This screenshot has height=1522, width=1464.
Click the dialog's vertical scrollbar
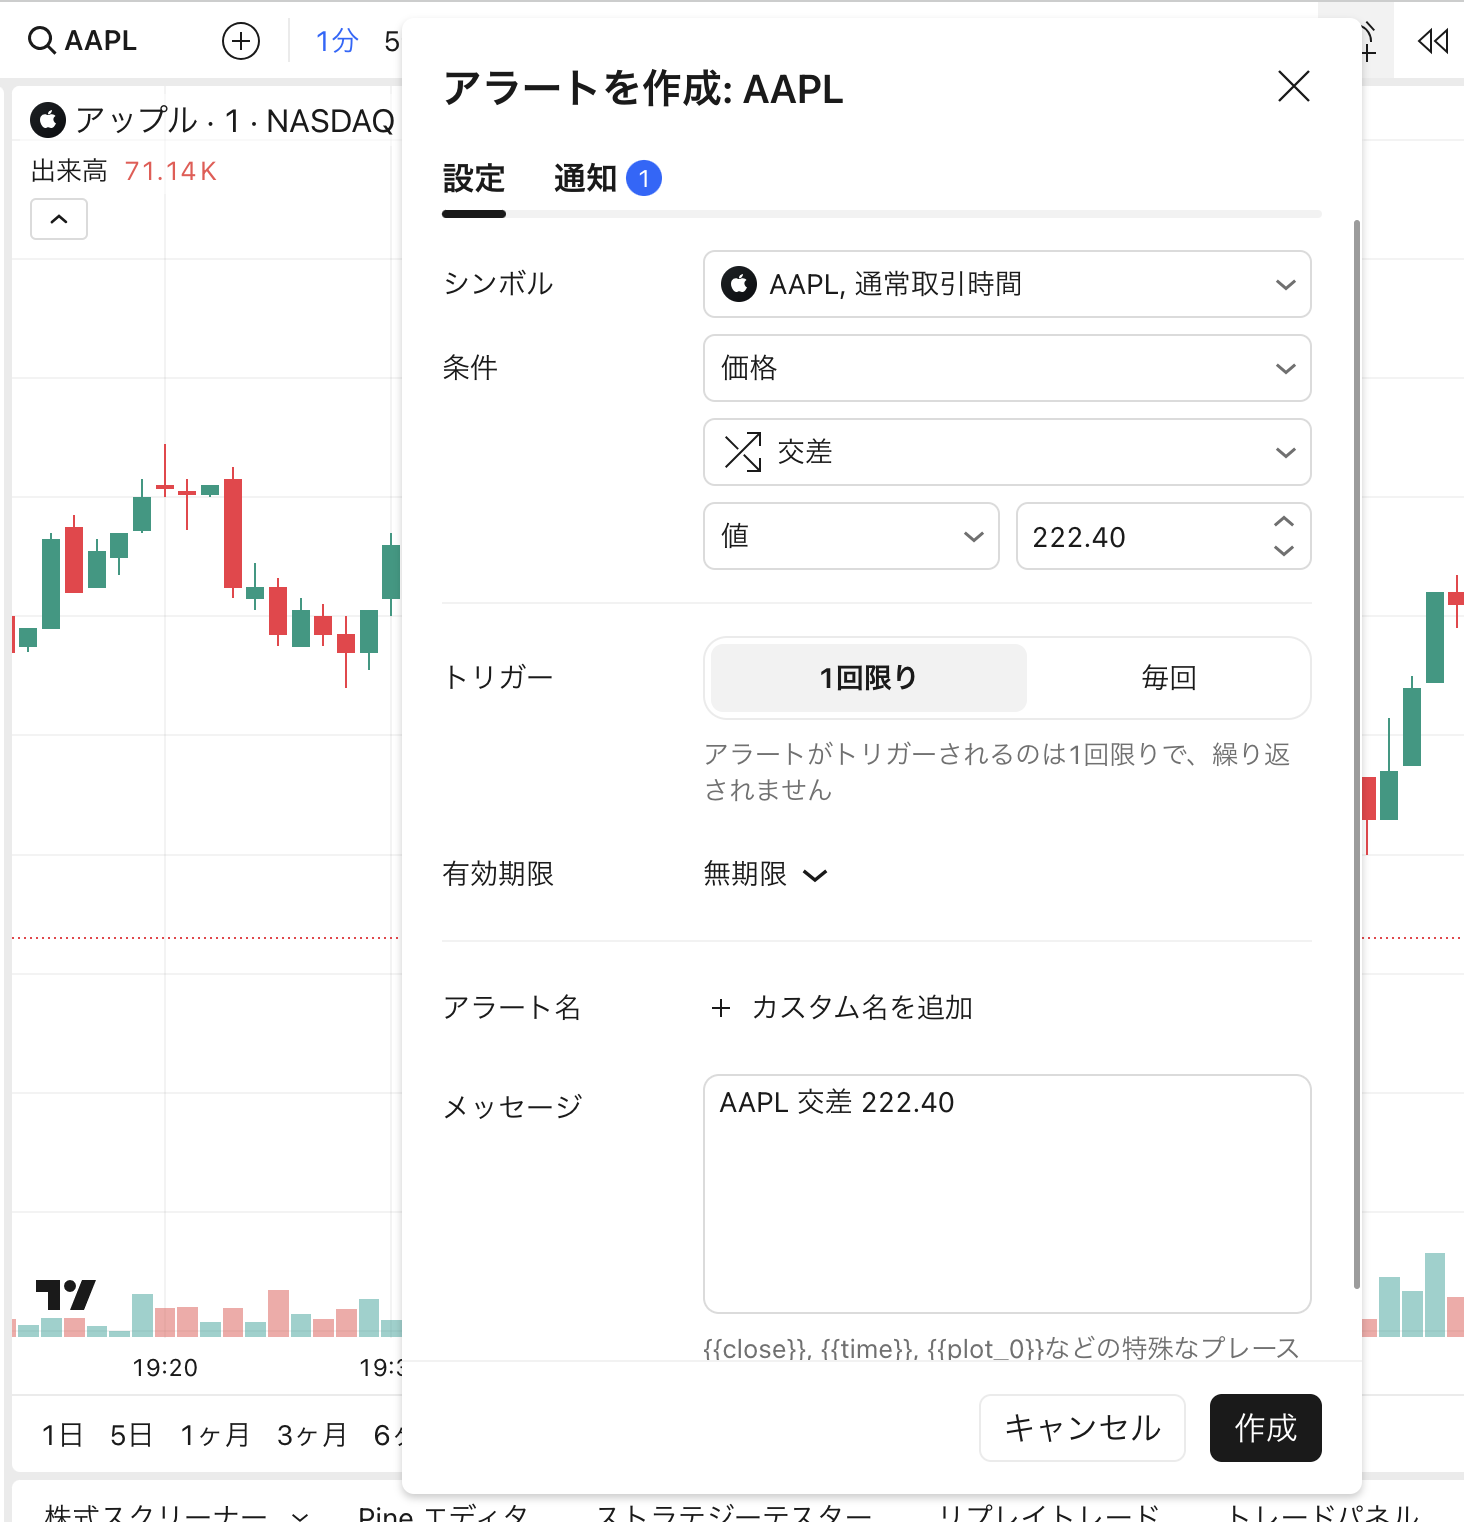(x=1356, y=750)
